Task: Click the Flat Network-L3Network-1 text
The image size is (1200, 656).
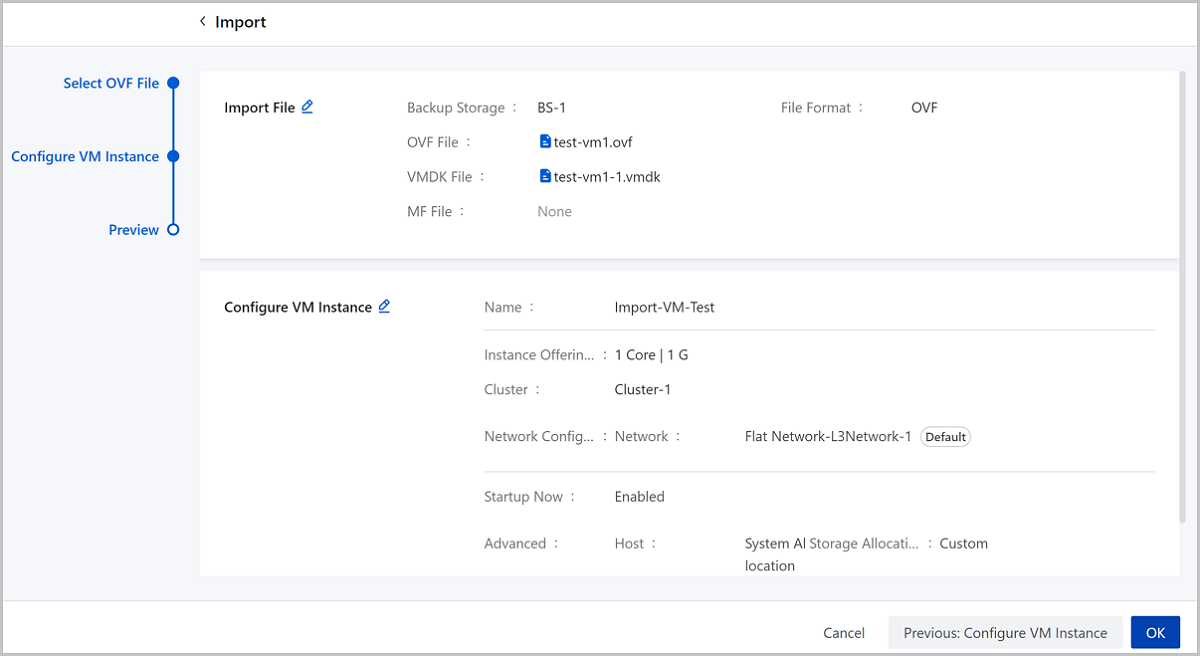Action: click(827, 436)
